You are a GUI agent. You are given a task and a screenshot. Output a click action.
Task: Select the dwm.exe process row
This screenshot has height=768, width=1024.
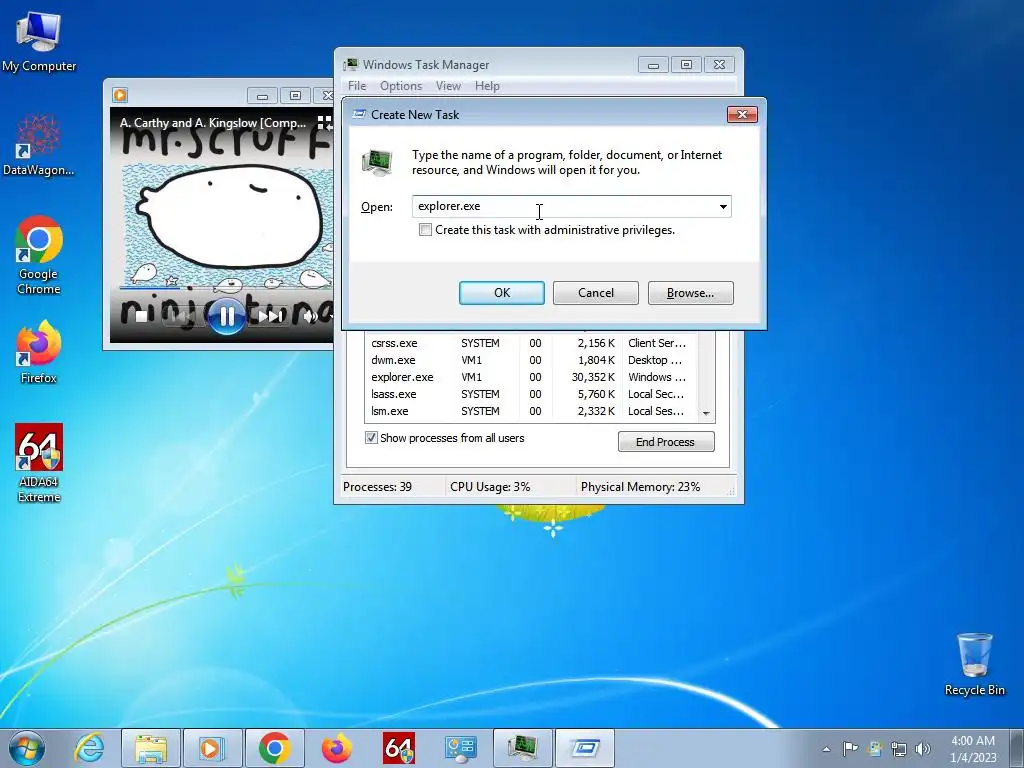pyautogui.click(x=531, y=360)
